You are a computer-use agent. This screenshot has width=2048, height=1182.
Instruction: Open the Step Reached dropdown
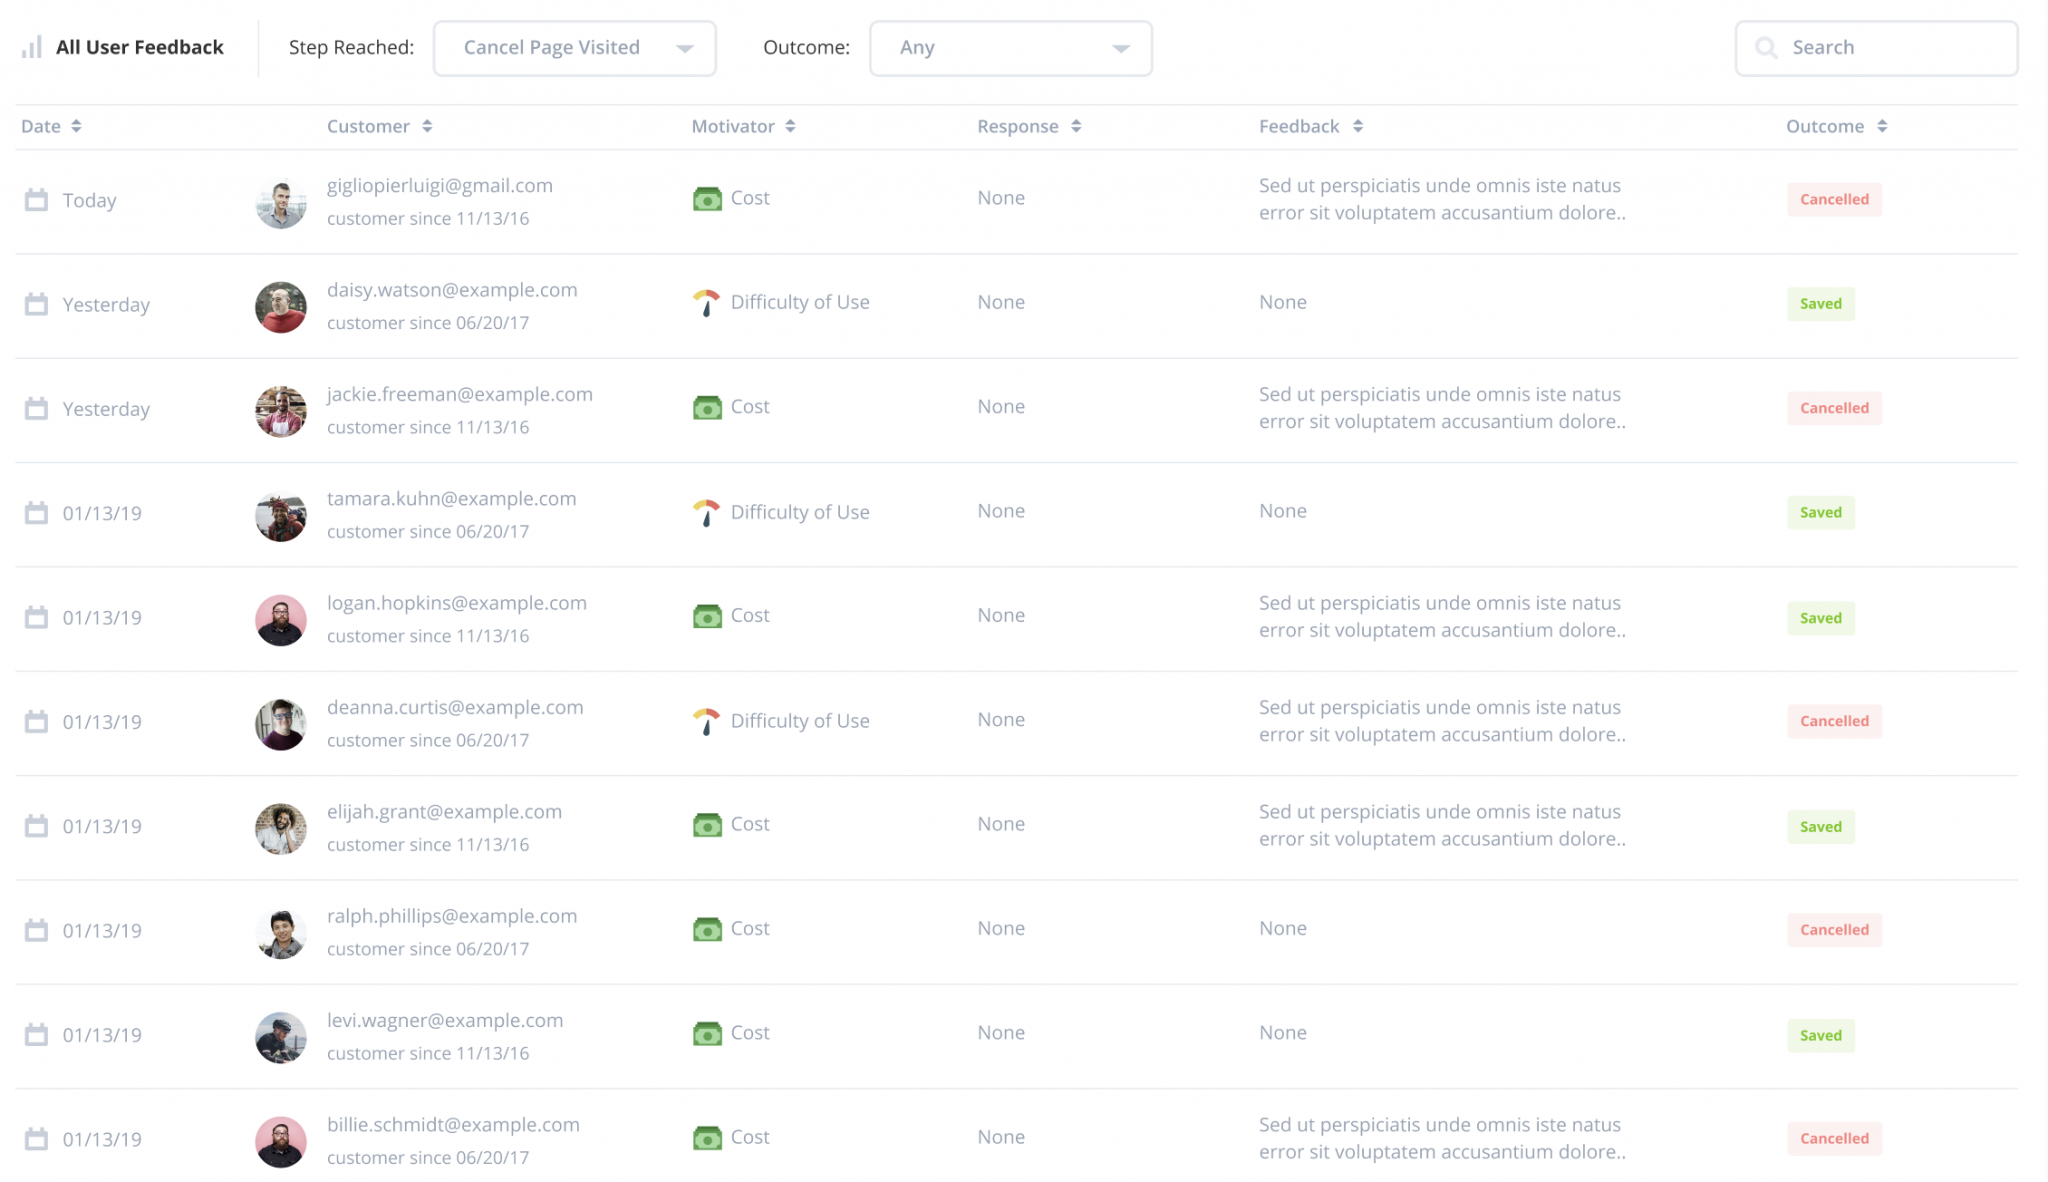575,48
